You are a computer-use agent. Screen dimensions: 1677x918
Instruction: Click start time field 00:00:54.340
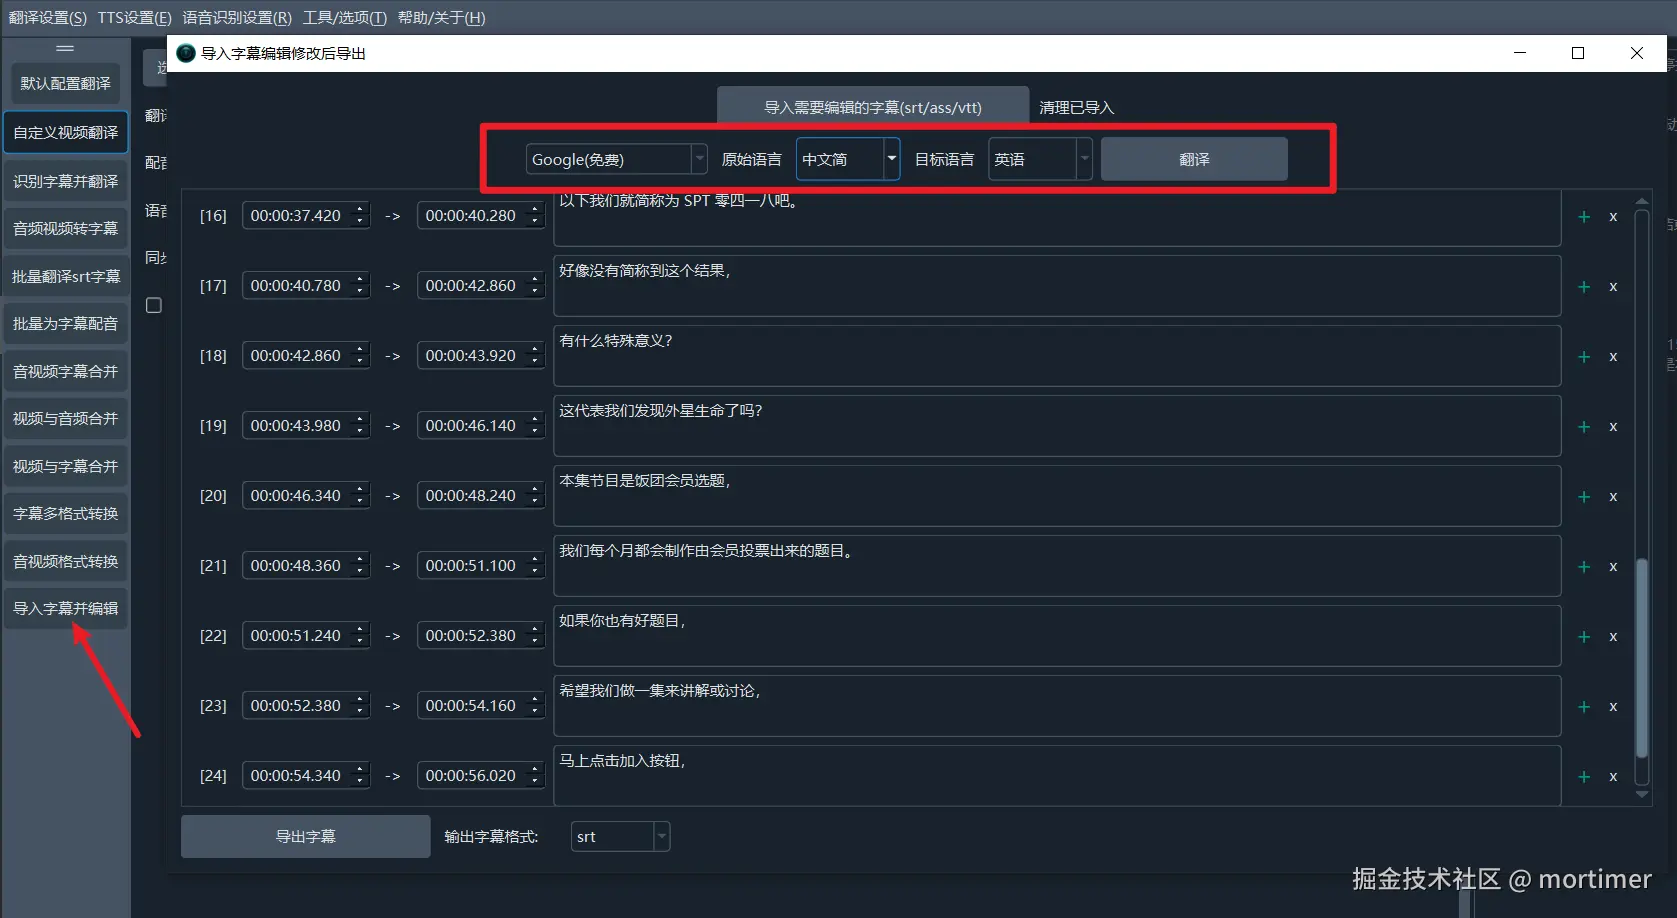tap(306, 775)
